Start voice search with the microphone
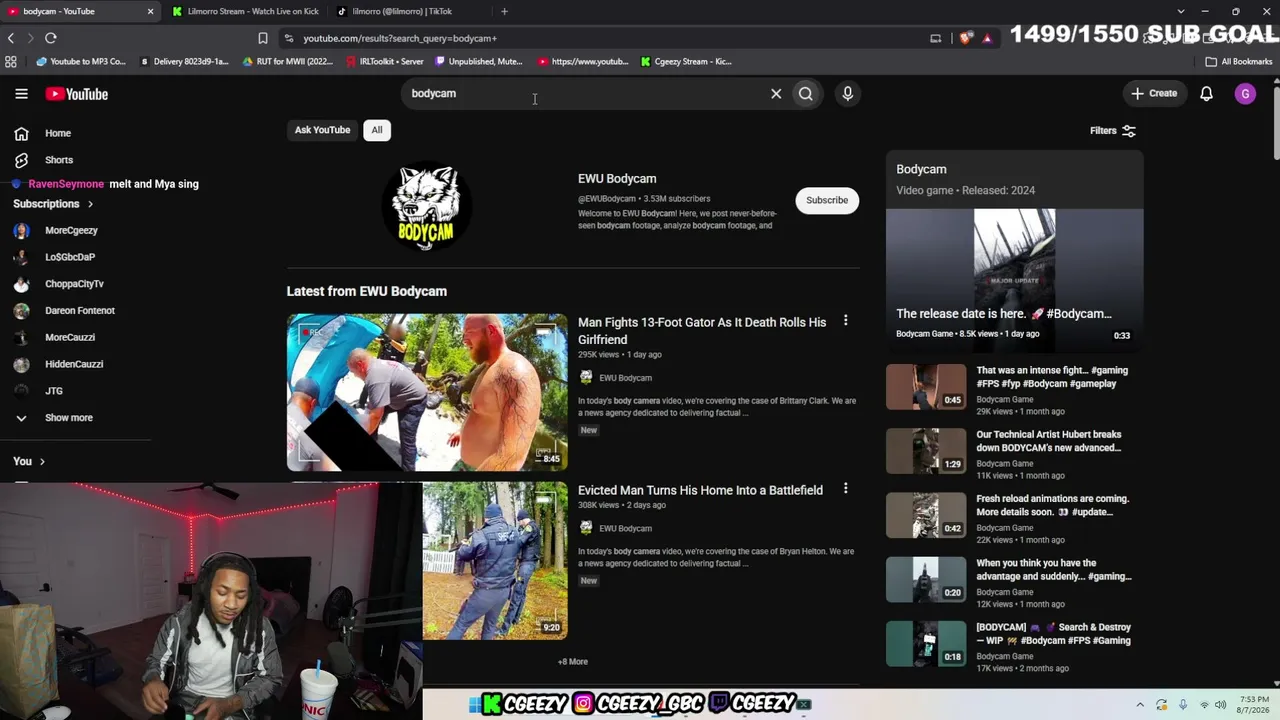The width and height of the screenshot is (1280, 720). [x=848, y=94]
